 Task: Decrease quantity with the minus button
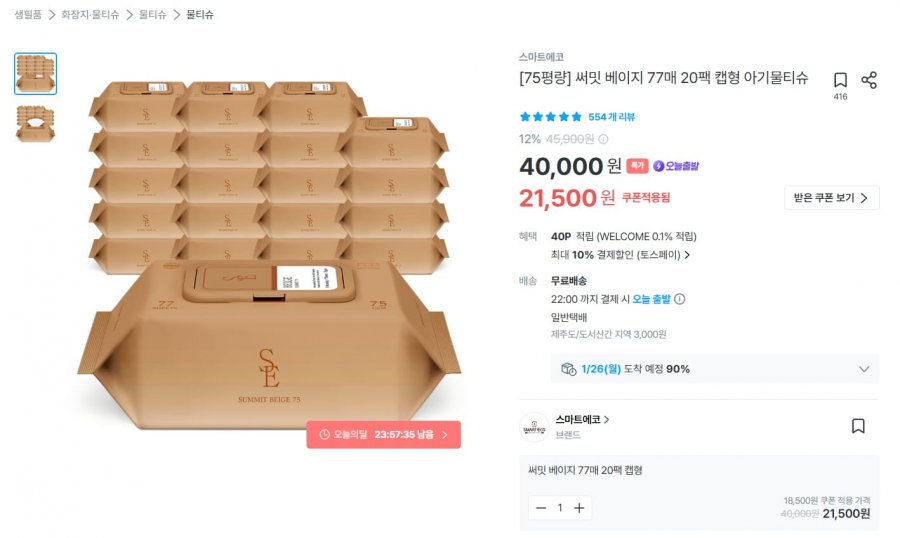coord(541,508)
